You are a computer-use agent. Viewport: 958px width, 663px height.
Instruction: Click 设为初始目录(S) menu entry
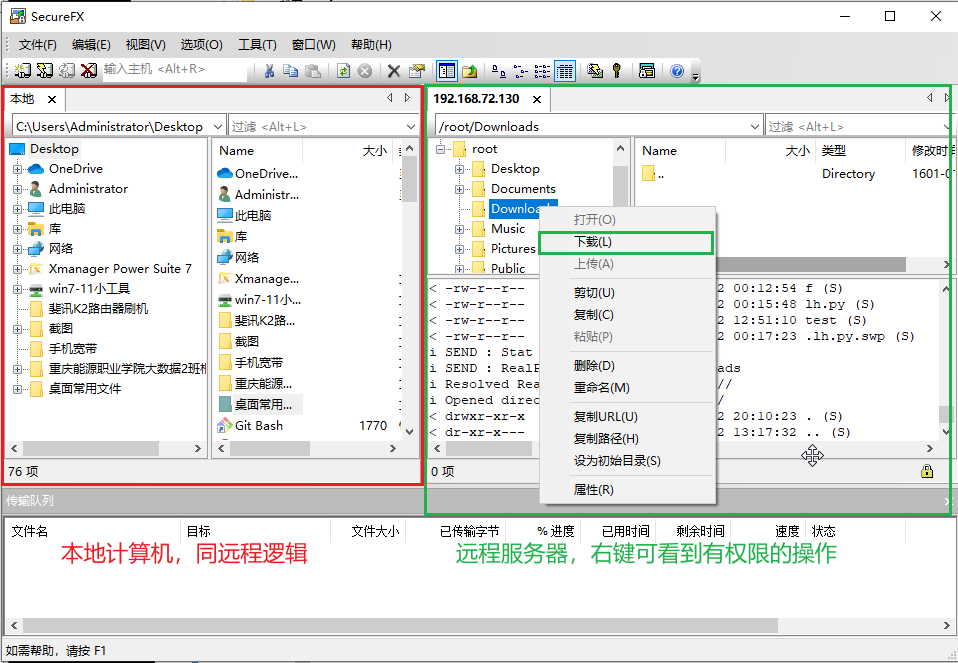[x=627, y=461]
